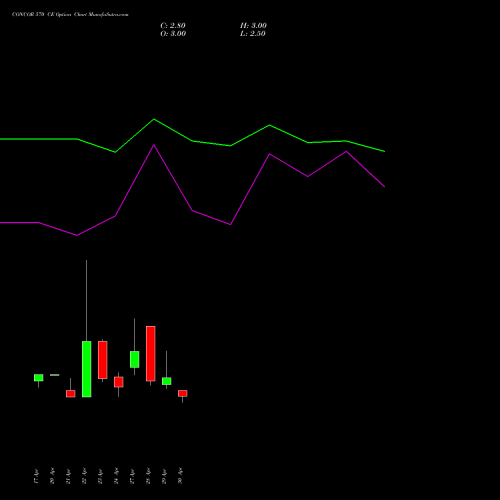Click the highest peak of green line

click(154, 119)
